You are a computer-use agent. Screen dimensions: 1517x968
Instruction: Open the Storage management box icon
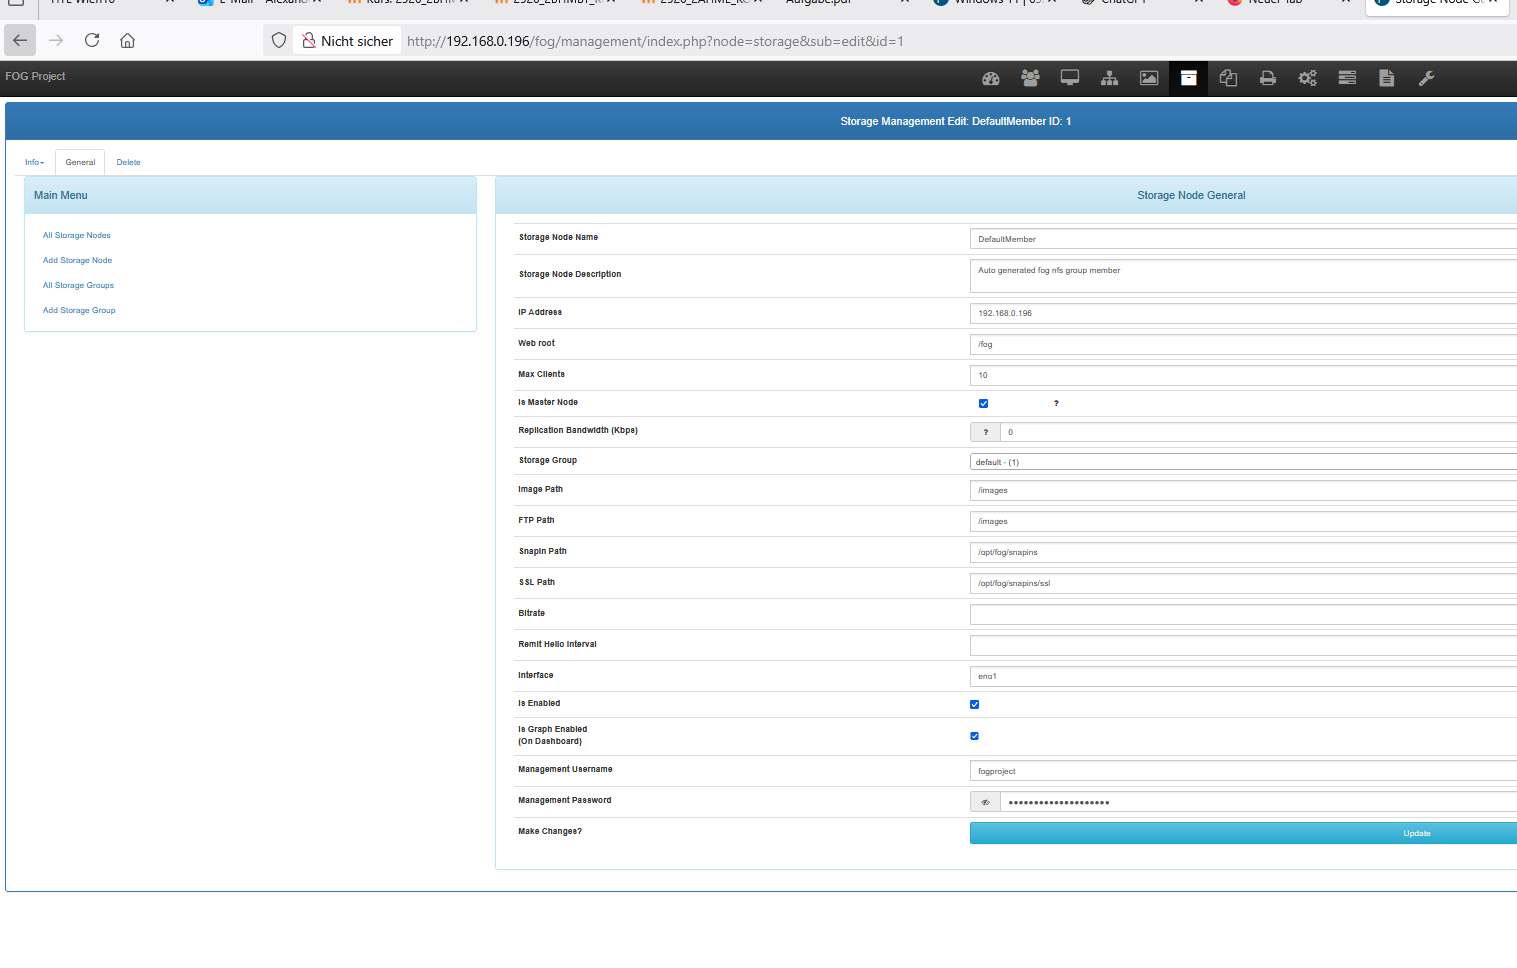coord(1188,78)
